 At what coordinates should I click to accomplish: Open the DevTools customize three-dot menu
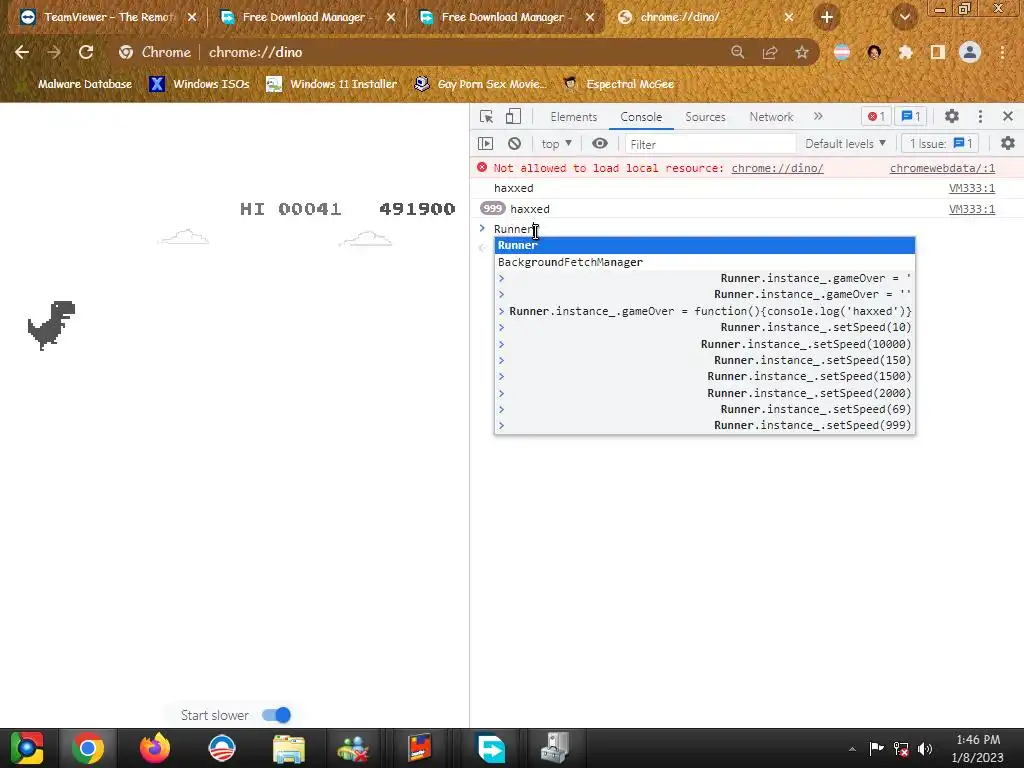980,116
